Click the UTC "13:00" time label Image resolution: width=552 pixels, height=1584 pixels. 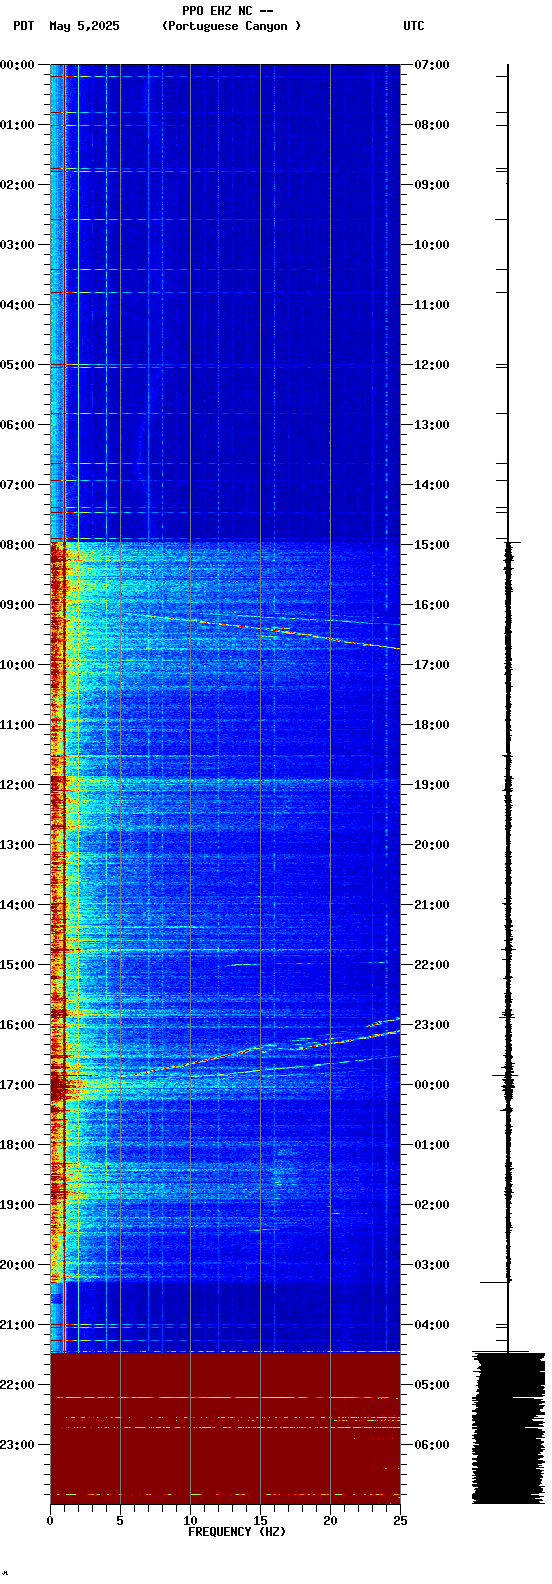432,424
